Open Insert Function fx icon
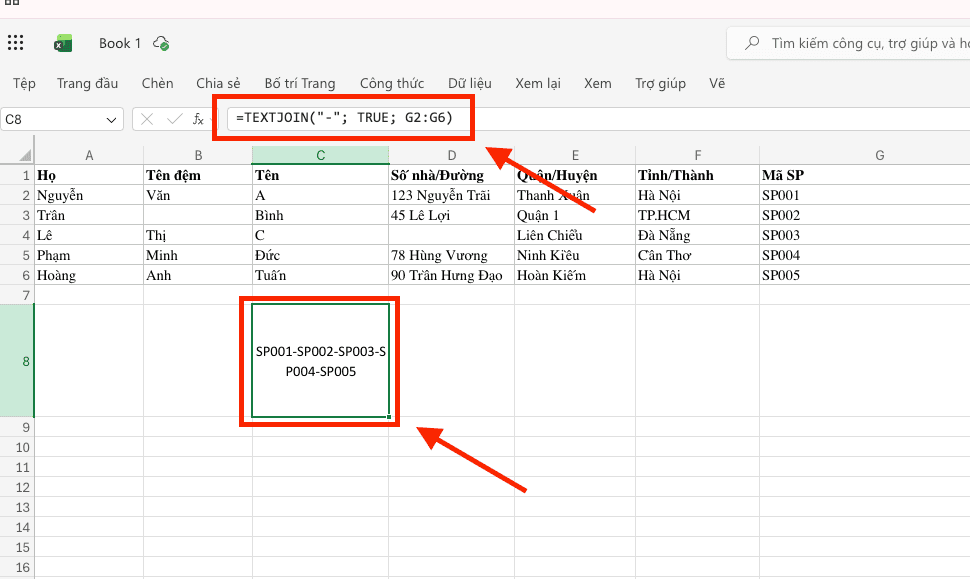Viewport: 970px width, 579px height. coord(198,119)
